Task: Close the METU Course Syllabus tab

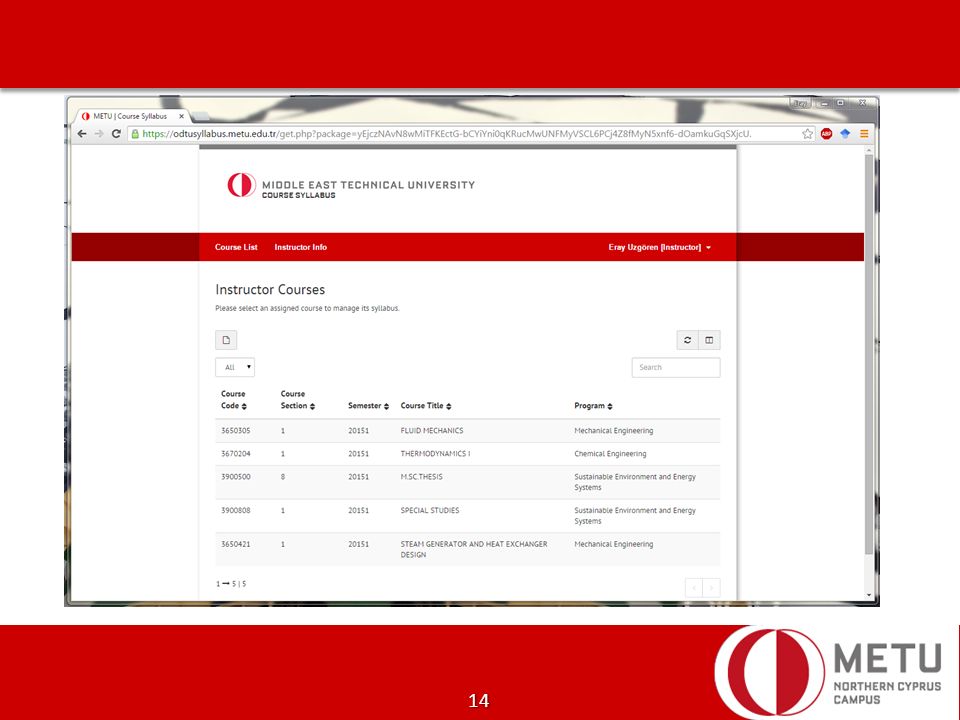Action: tap(181, 116)
